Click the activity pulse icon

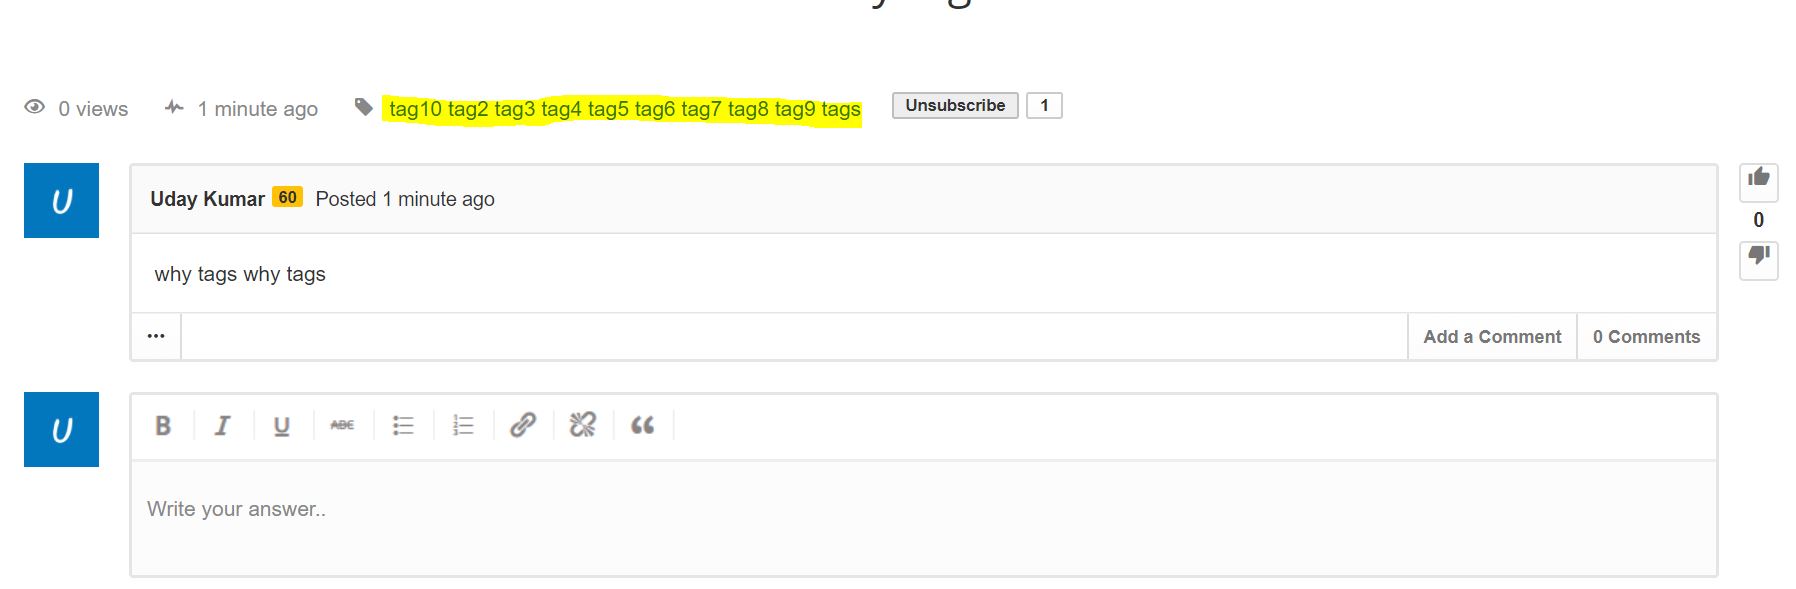[x=174, y=107]
